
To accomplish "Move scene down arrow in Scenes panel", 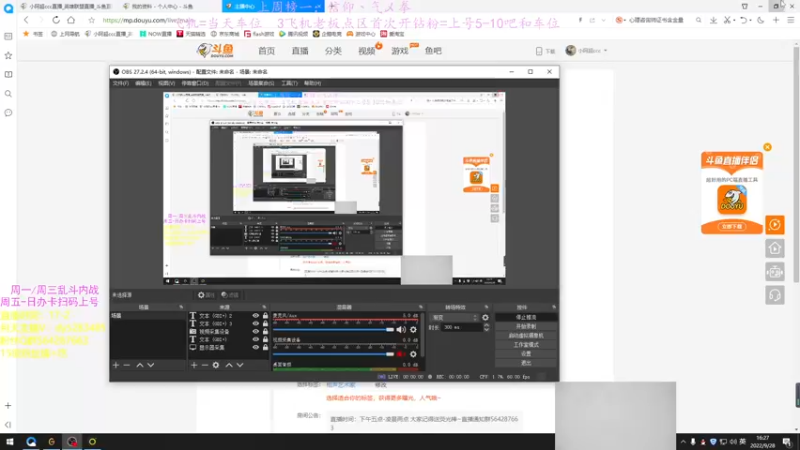I will point(151,365).
